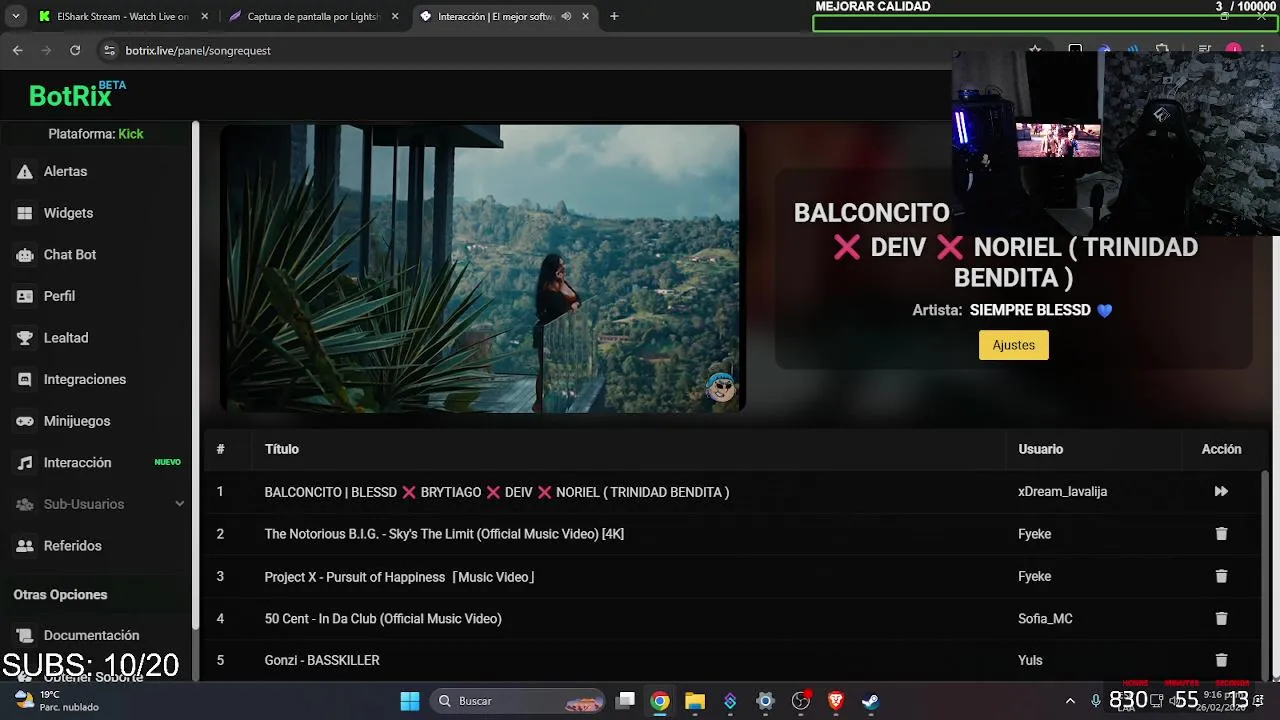Click the taskbar Buscar search box
This screenshot has width=1280, height=720.
coord(518,701)
